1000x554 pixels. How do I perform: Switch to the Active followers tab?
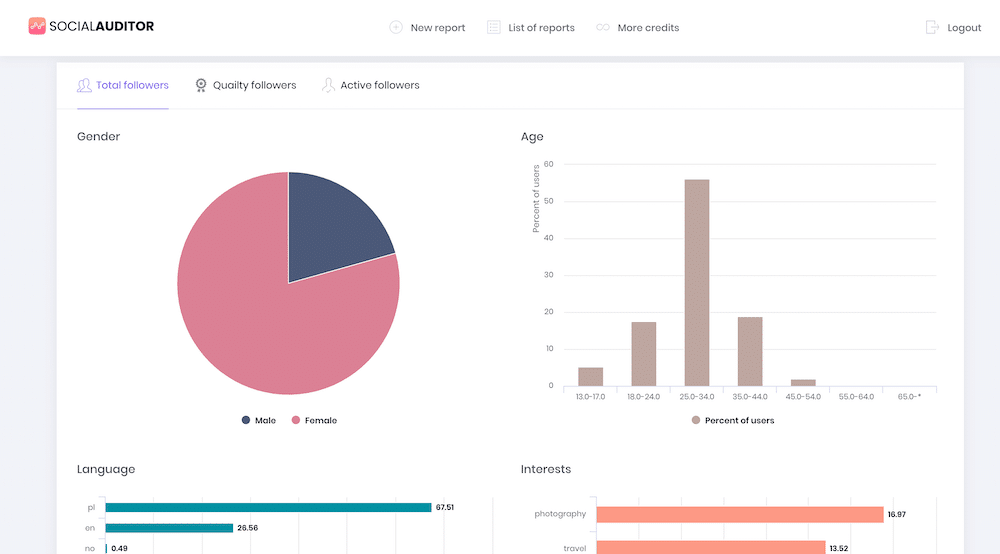(x=379, y=85)
